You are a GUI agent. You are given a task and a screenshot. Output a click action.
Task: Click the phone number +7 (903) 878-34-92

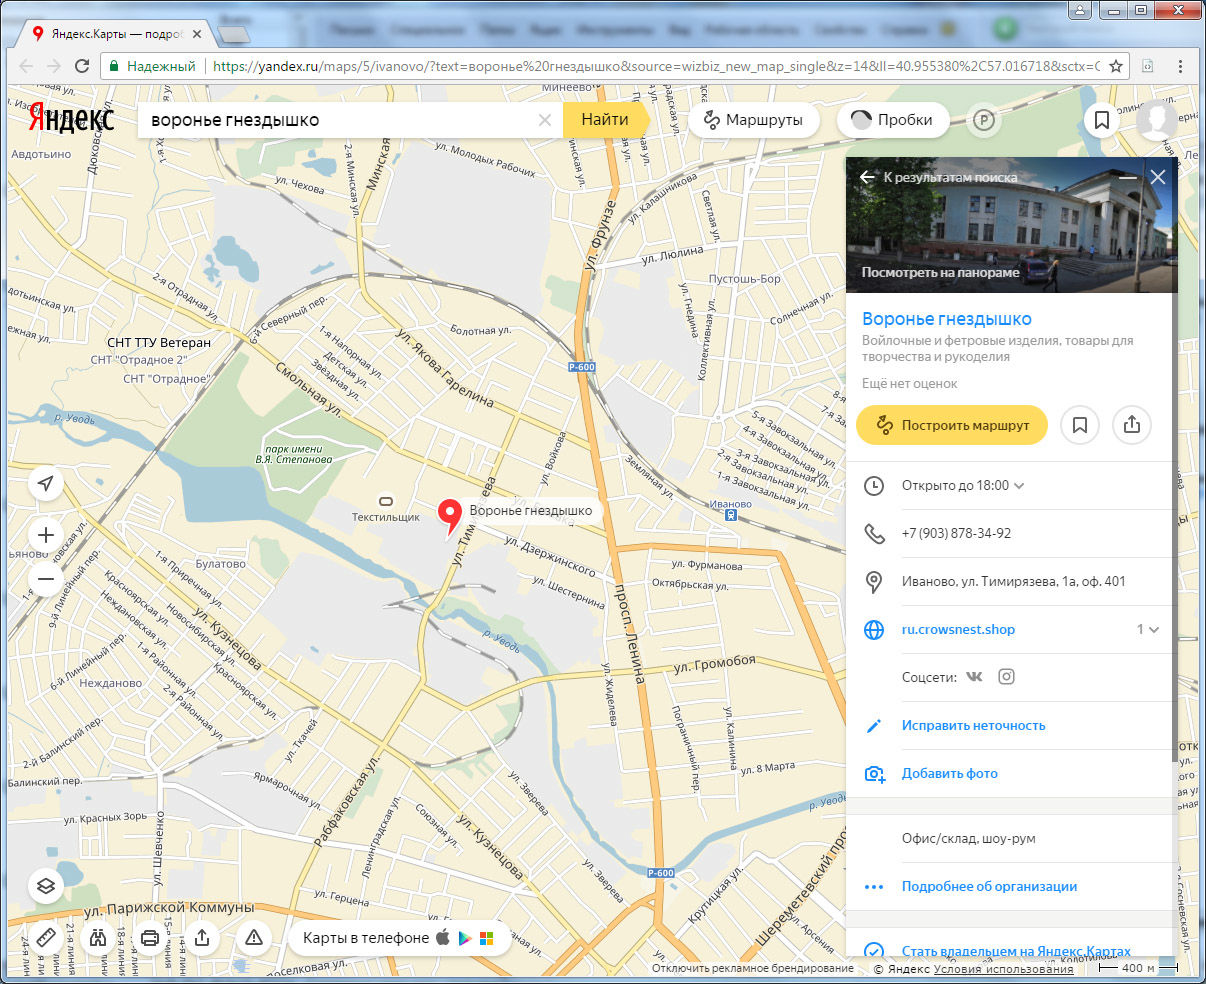pos(956,534)
